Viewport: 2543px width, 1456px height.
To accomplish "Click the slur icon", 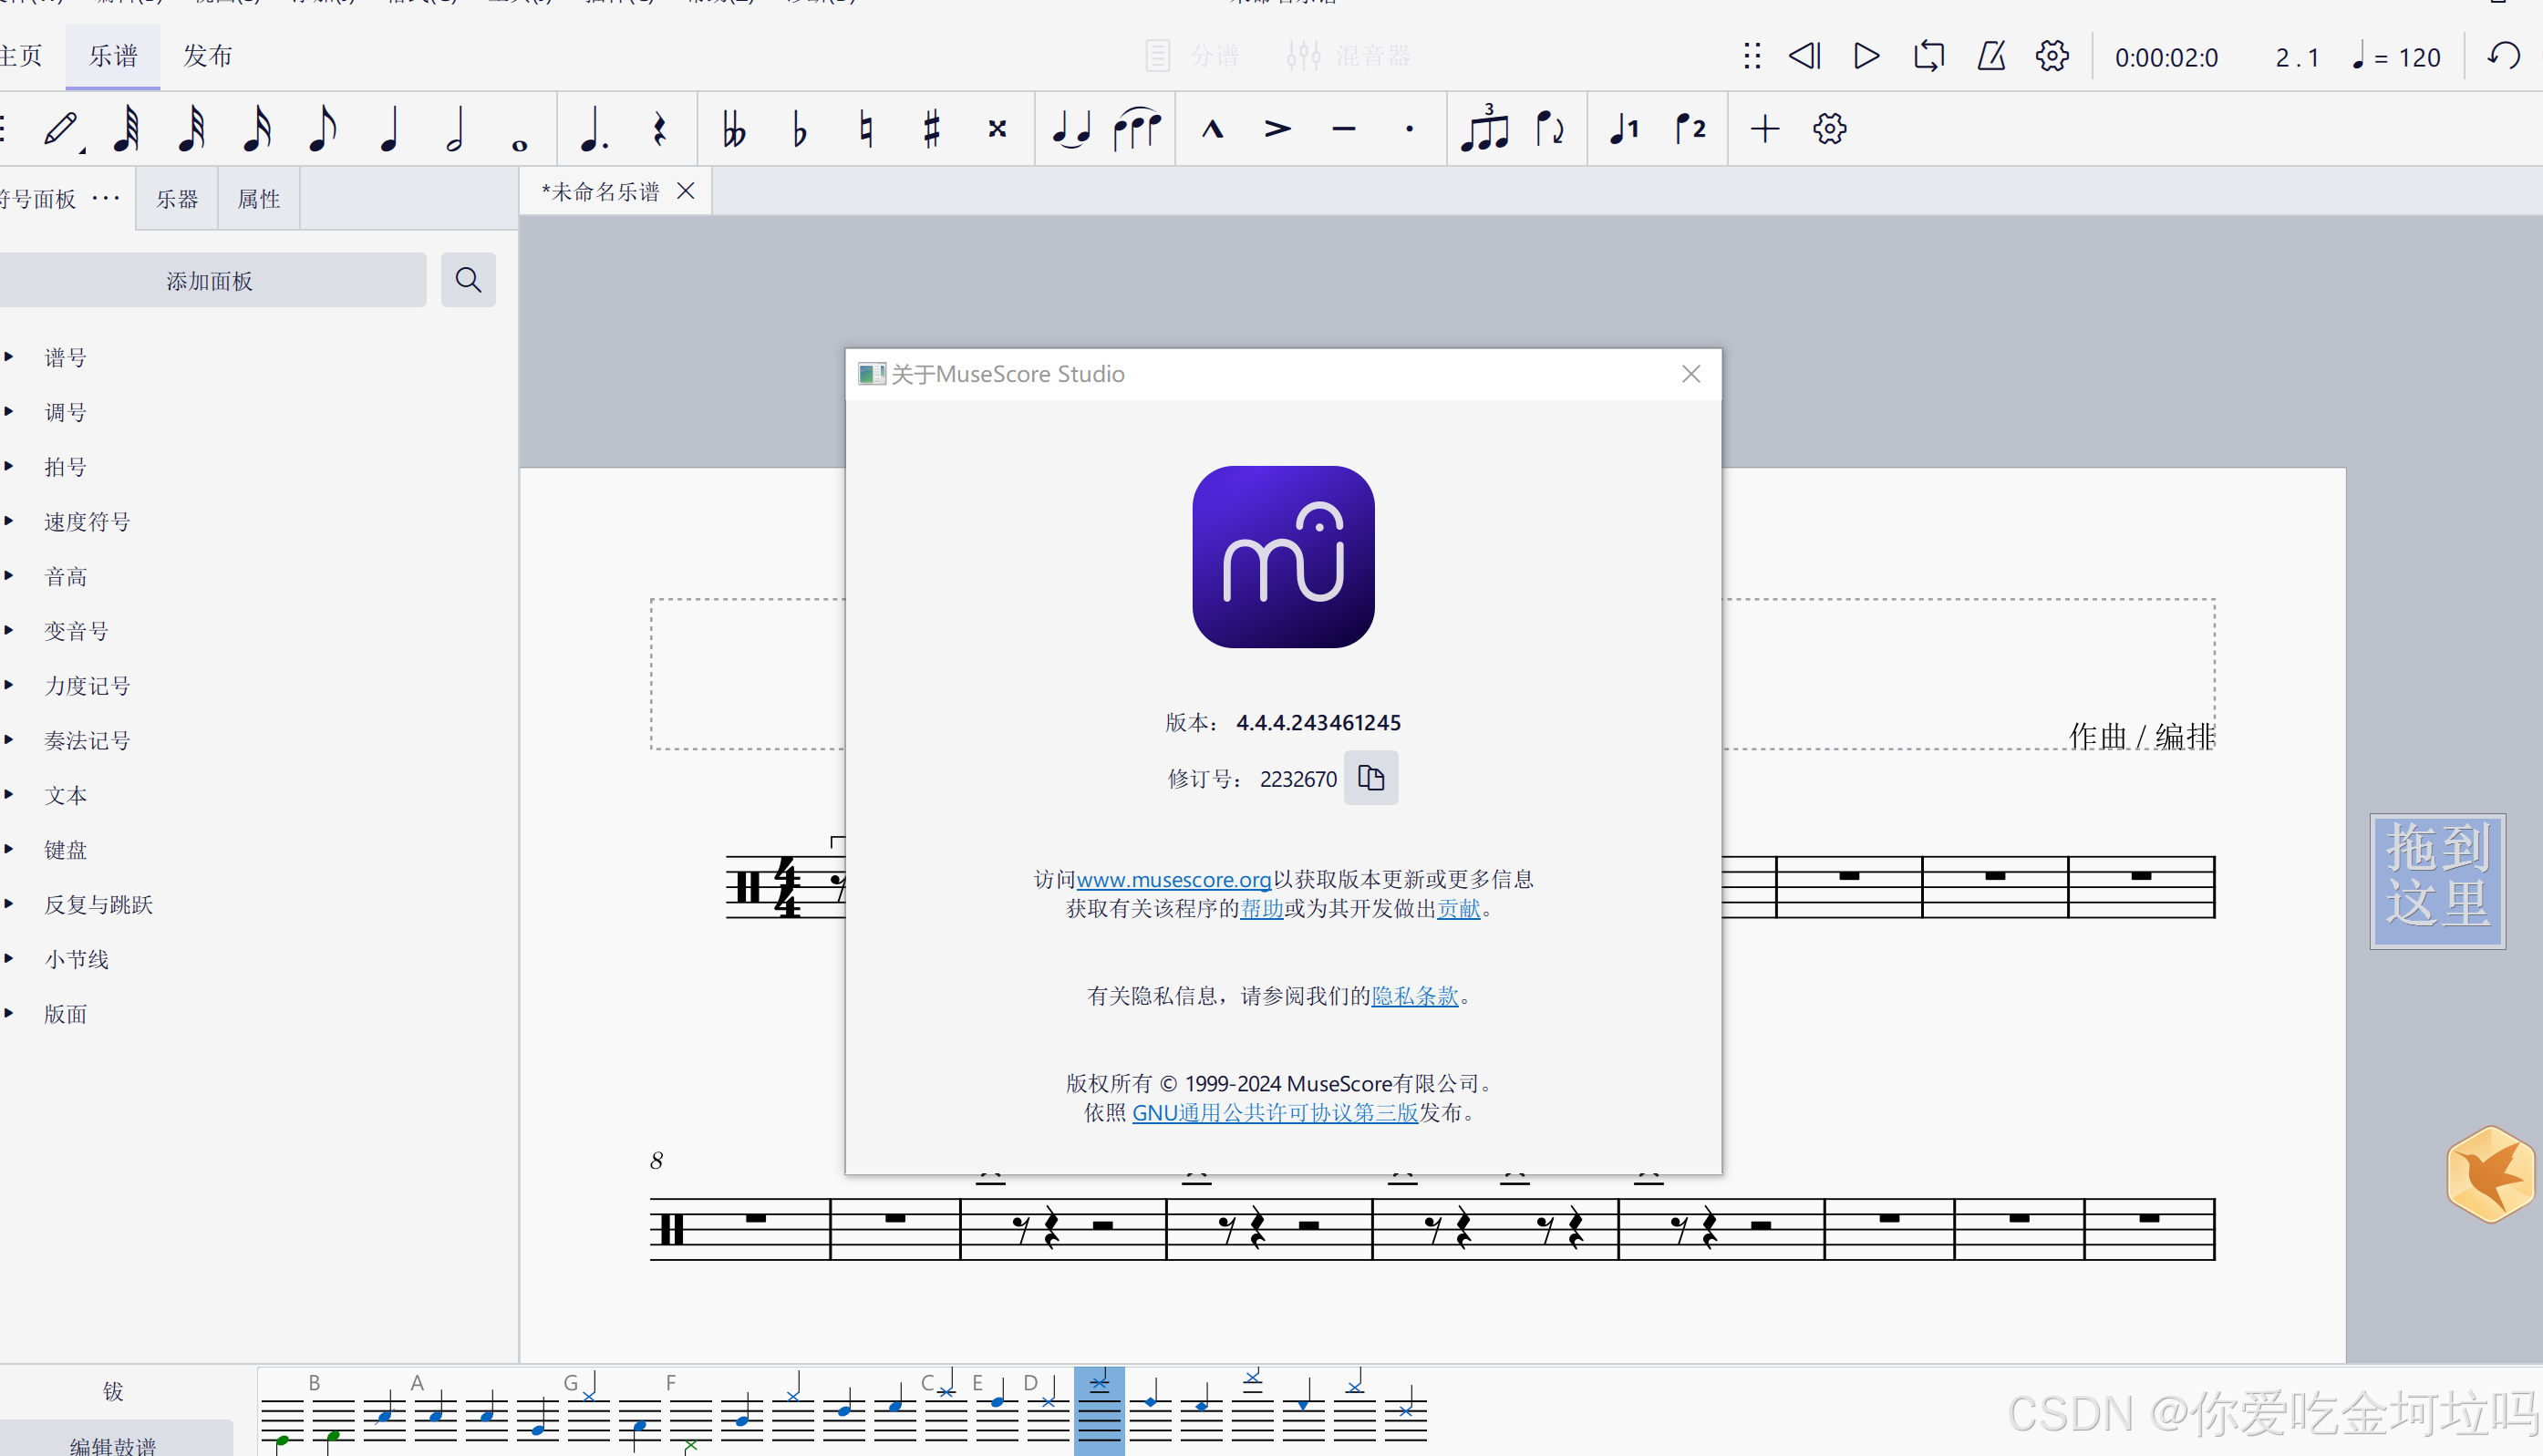I will click(x=1137, y=129).
